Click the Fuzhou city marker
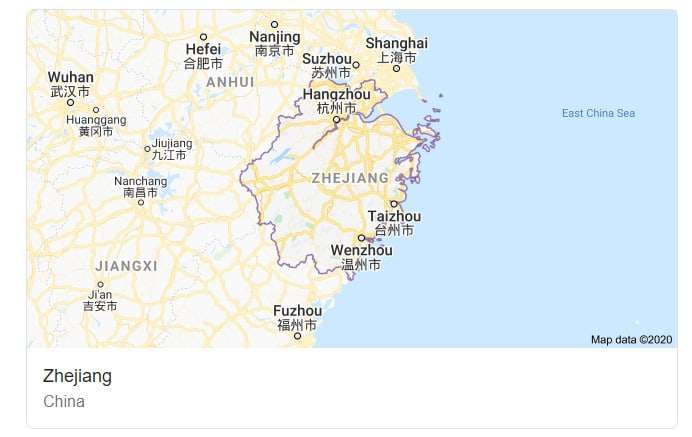 (297, 336)
